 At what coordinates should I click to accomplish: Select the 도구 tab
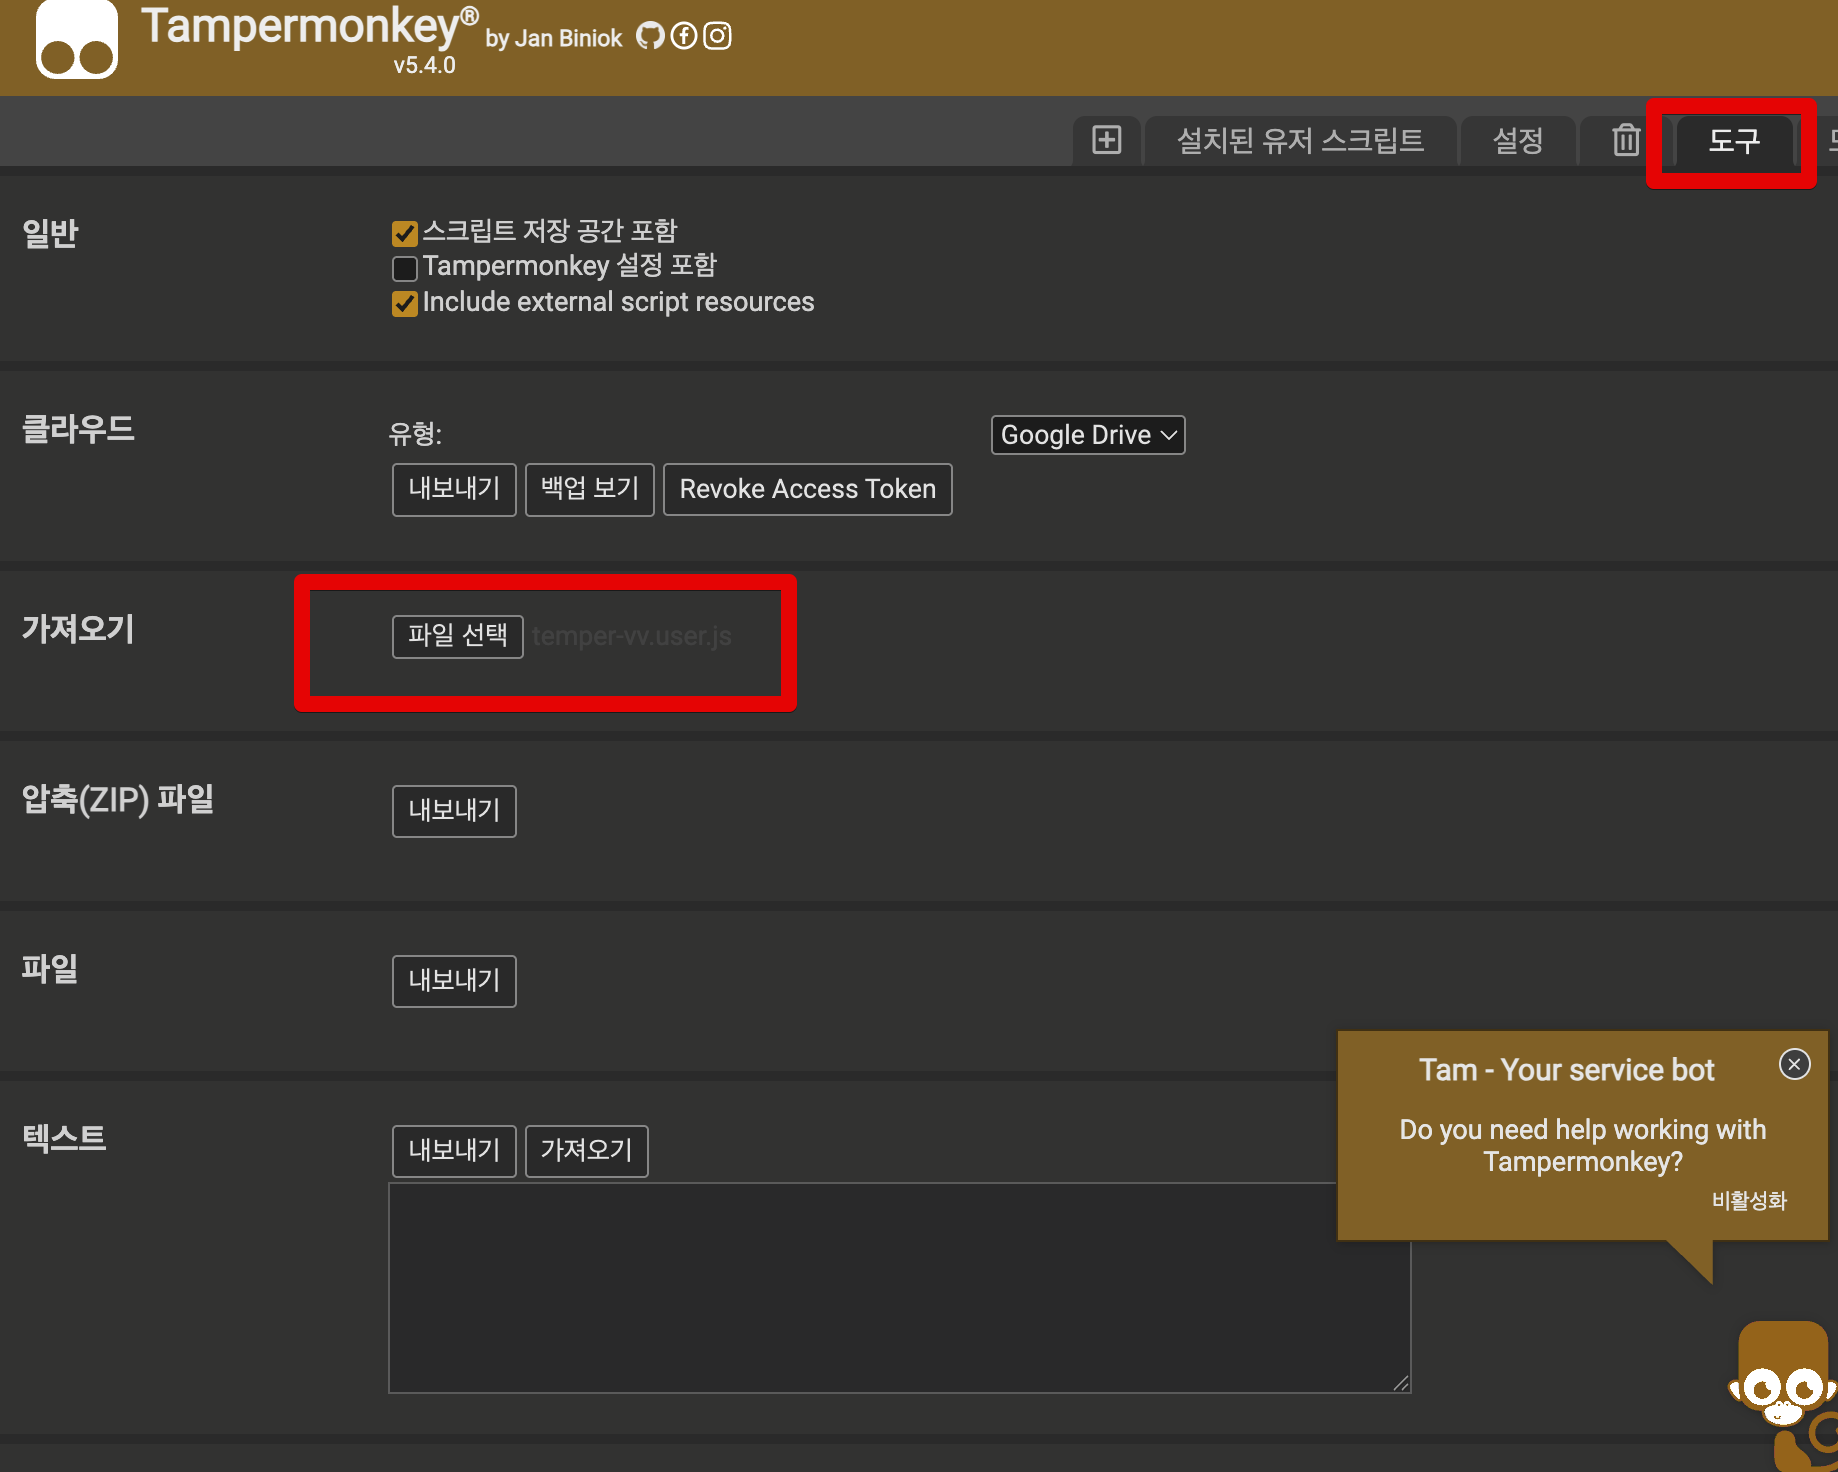[1733, 140]
